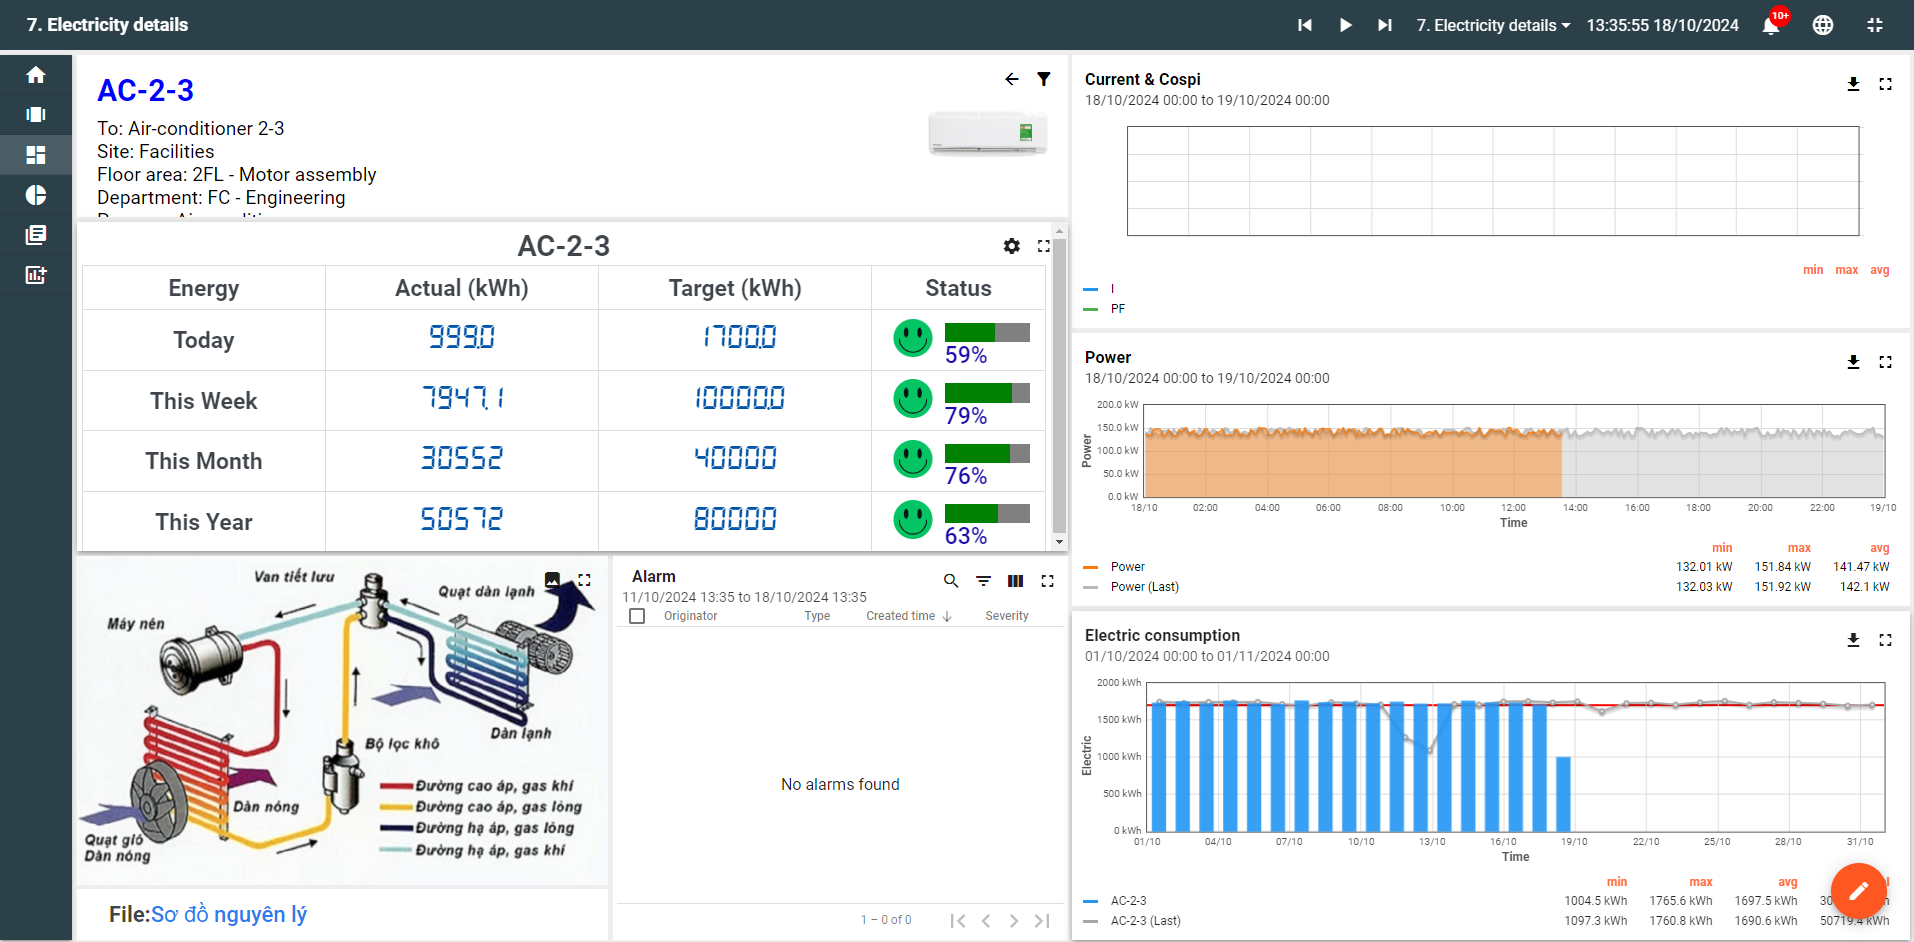Sort alarms by Originator column
This screenshot has height=942, width=1914.
pos(690,616)
